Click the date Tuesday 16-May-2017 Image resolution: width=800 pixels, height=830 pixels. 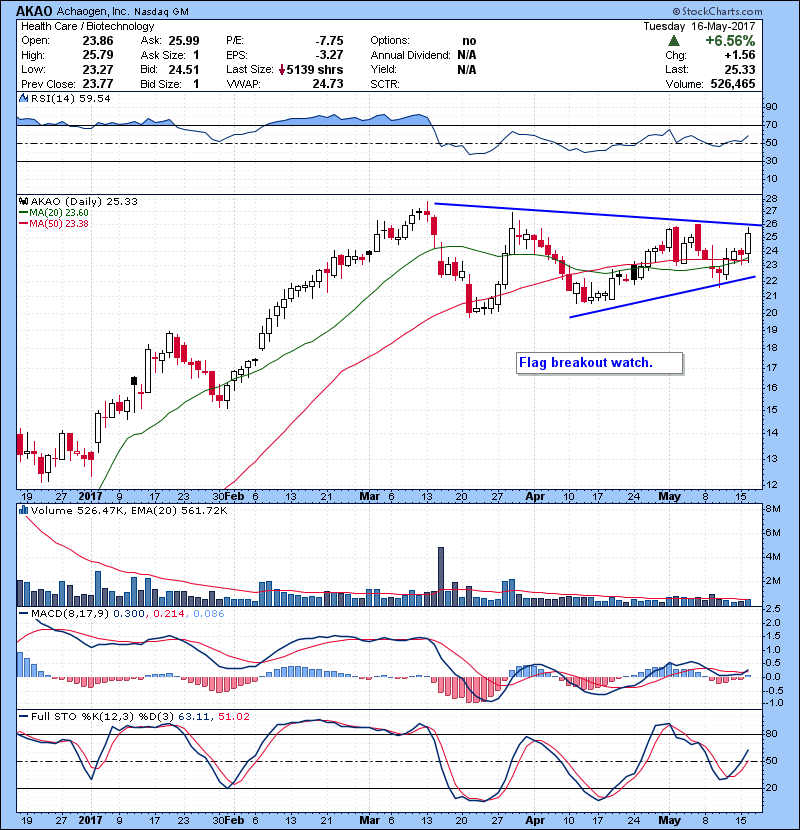click(x=699, y=26)
